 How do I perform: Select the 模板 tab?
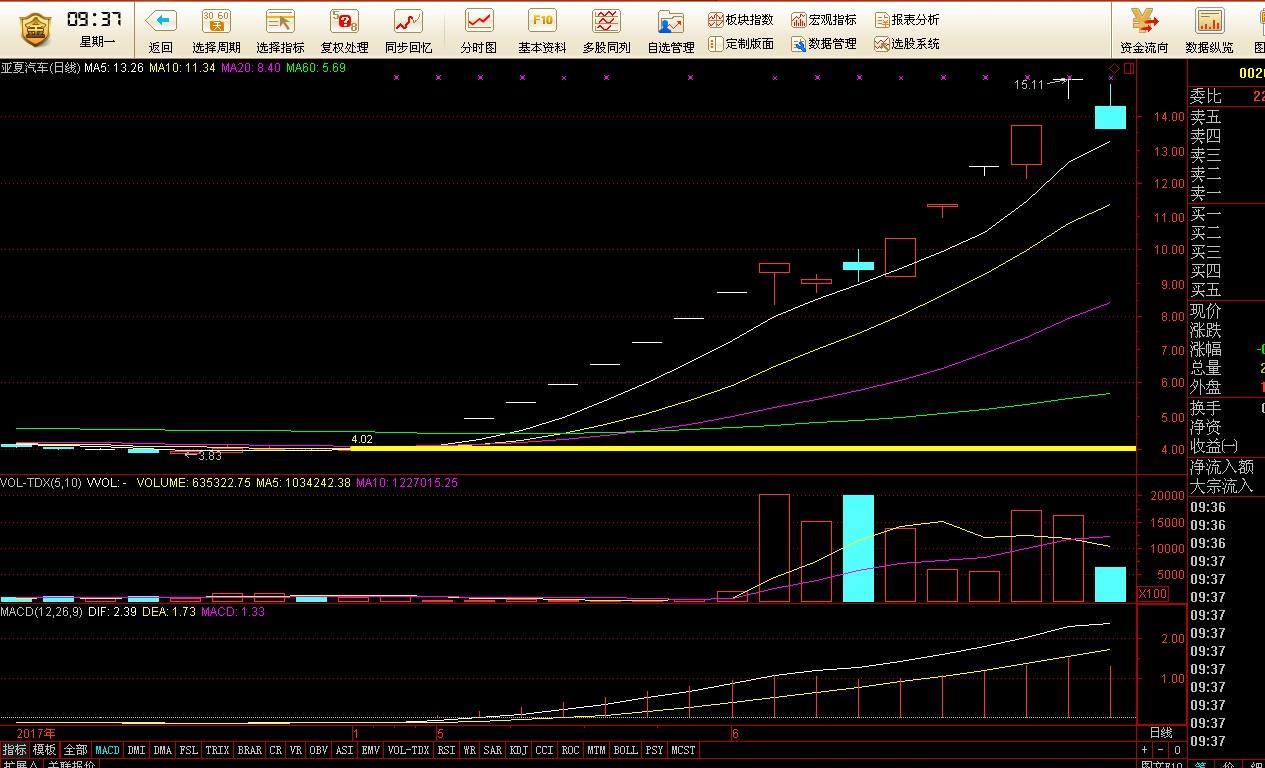(x=44, y=750)
